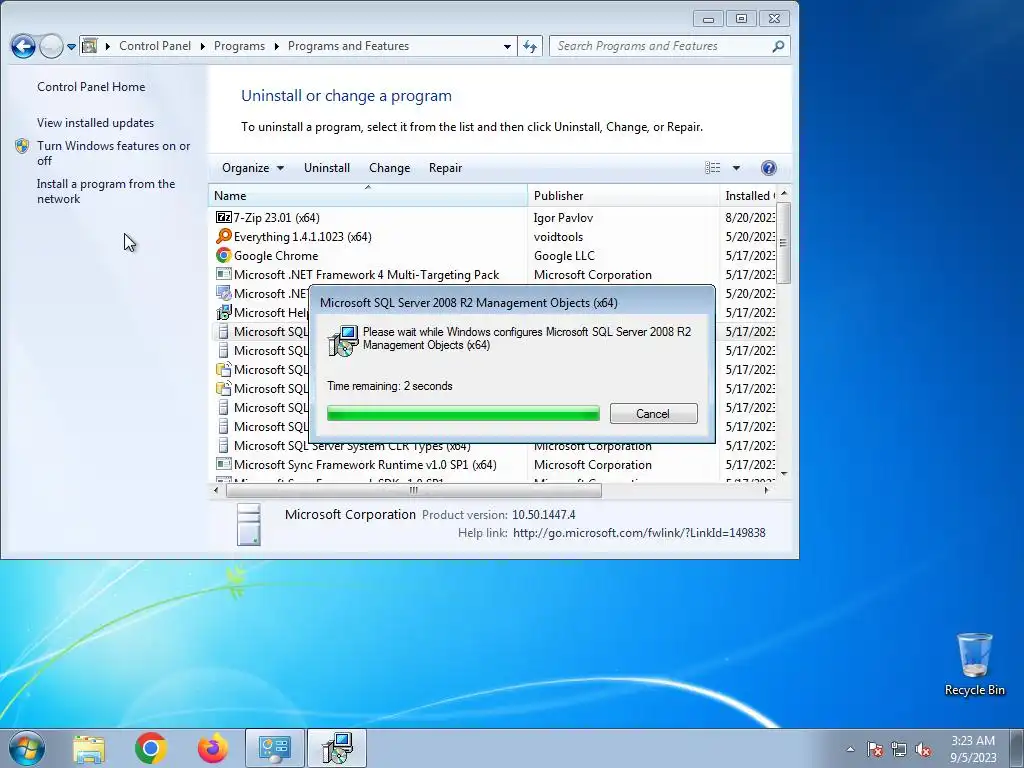Click the horizontal scrollbar thumb
This screenshot has width=1024, height=768.
pos(413,490)
